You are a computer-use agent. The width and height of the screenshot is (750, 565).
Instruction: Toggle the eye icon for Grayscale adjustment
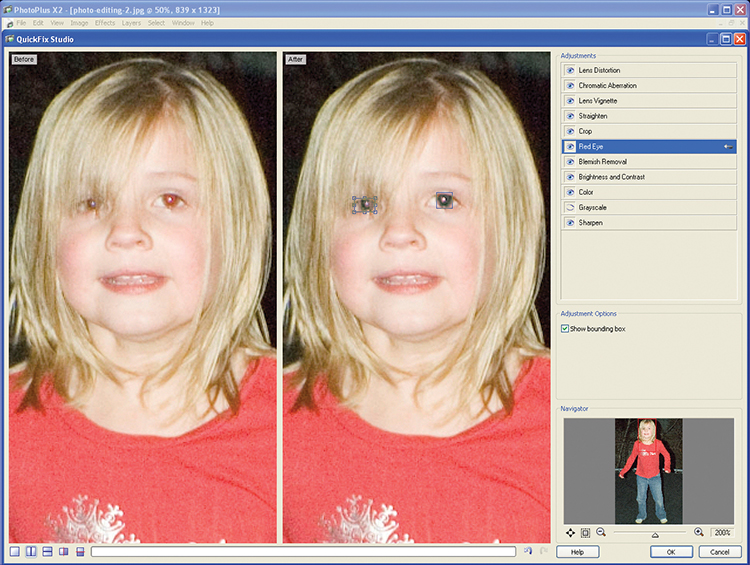570,208
